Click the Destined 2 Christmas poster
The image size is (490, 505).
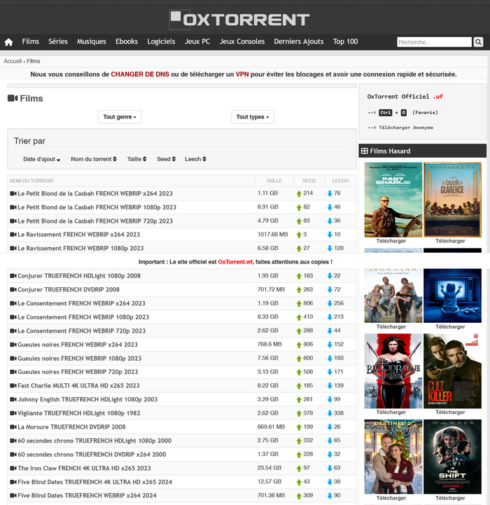pyautogui.click(x=393, y=456)
